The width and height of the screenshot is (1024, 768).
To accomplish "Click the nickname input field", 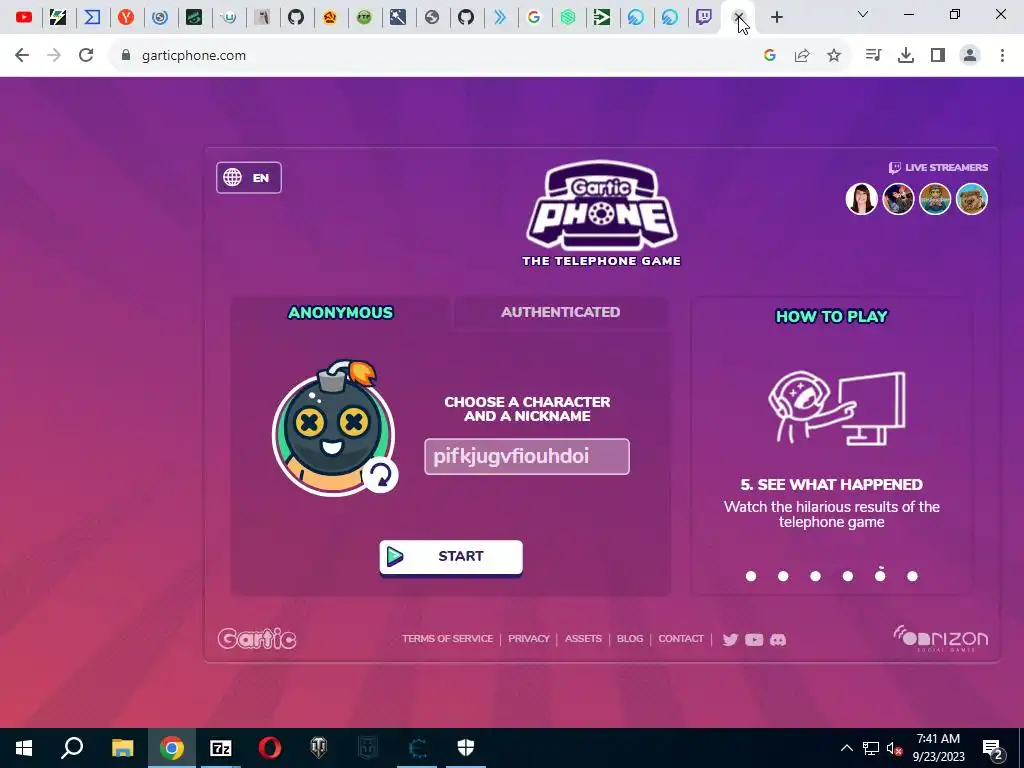I will 527,456.
